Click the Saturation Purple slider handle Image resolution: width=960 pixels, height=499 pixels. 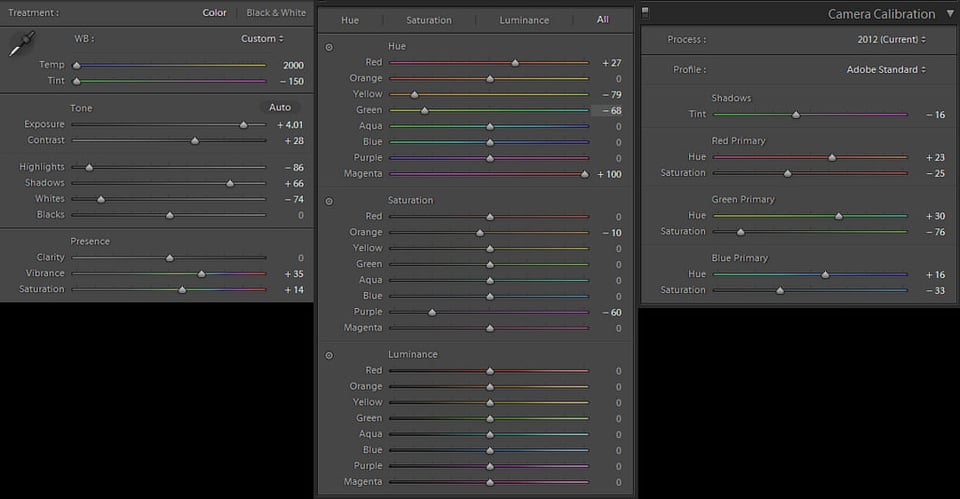(x=432, y=312)
